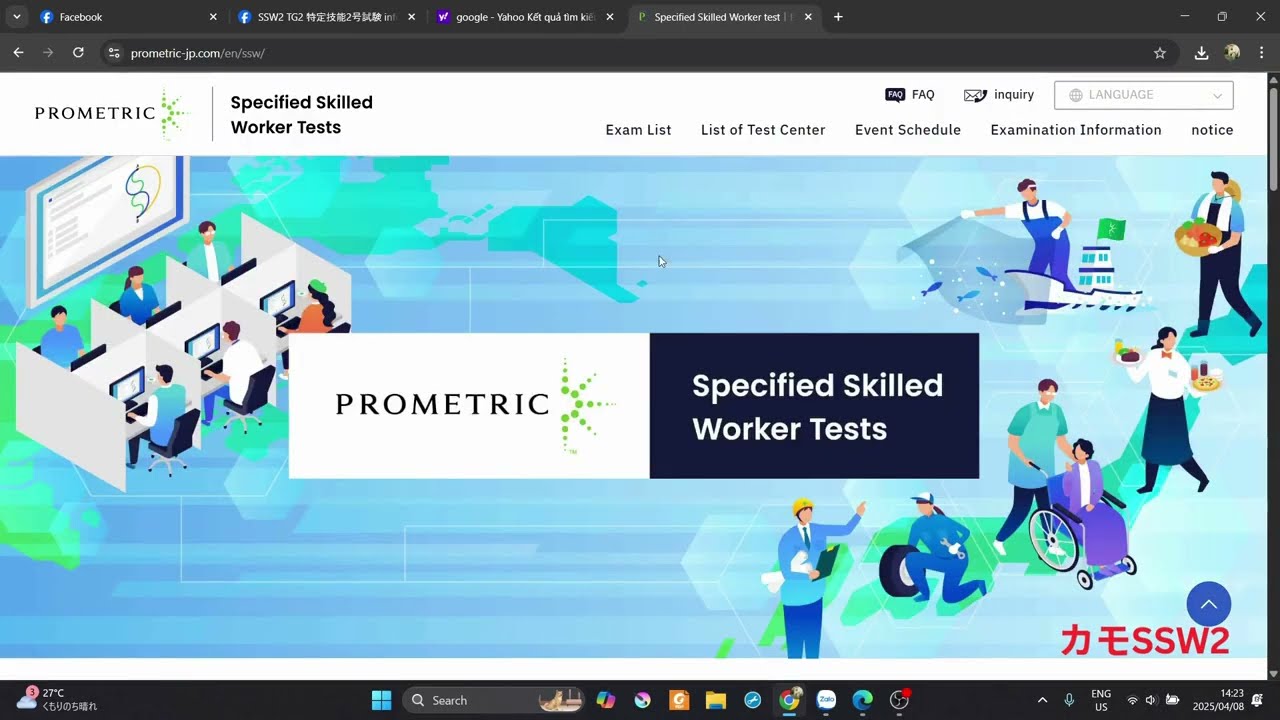Expand the LANGUAGE dropdown

pos(1144,95)
